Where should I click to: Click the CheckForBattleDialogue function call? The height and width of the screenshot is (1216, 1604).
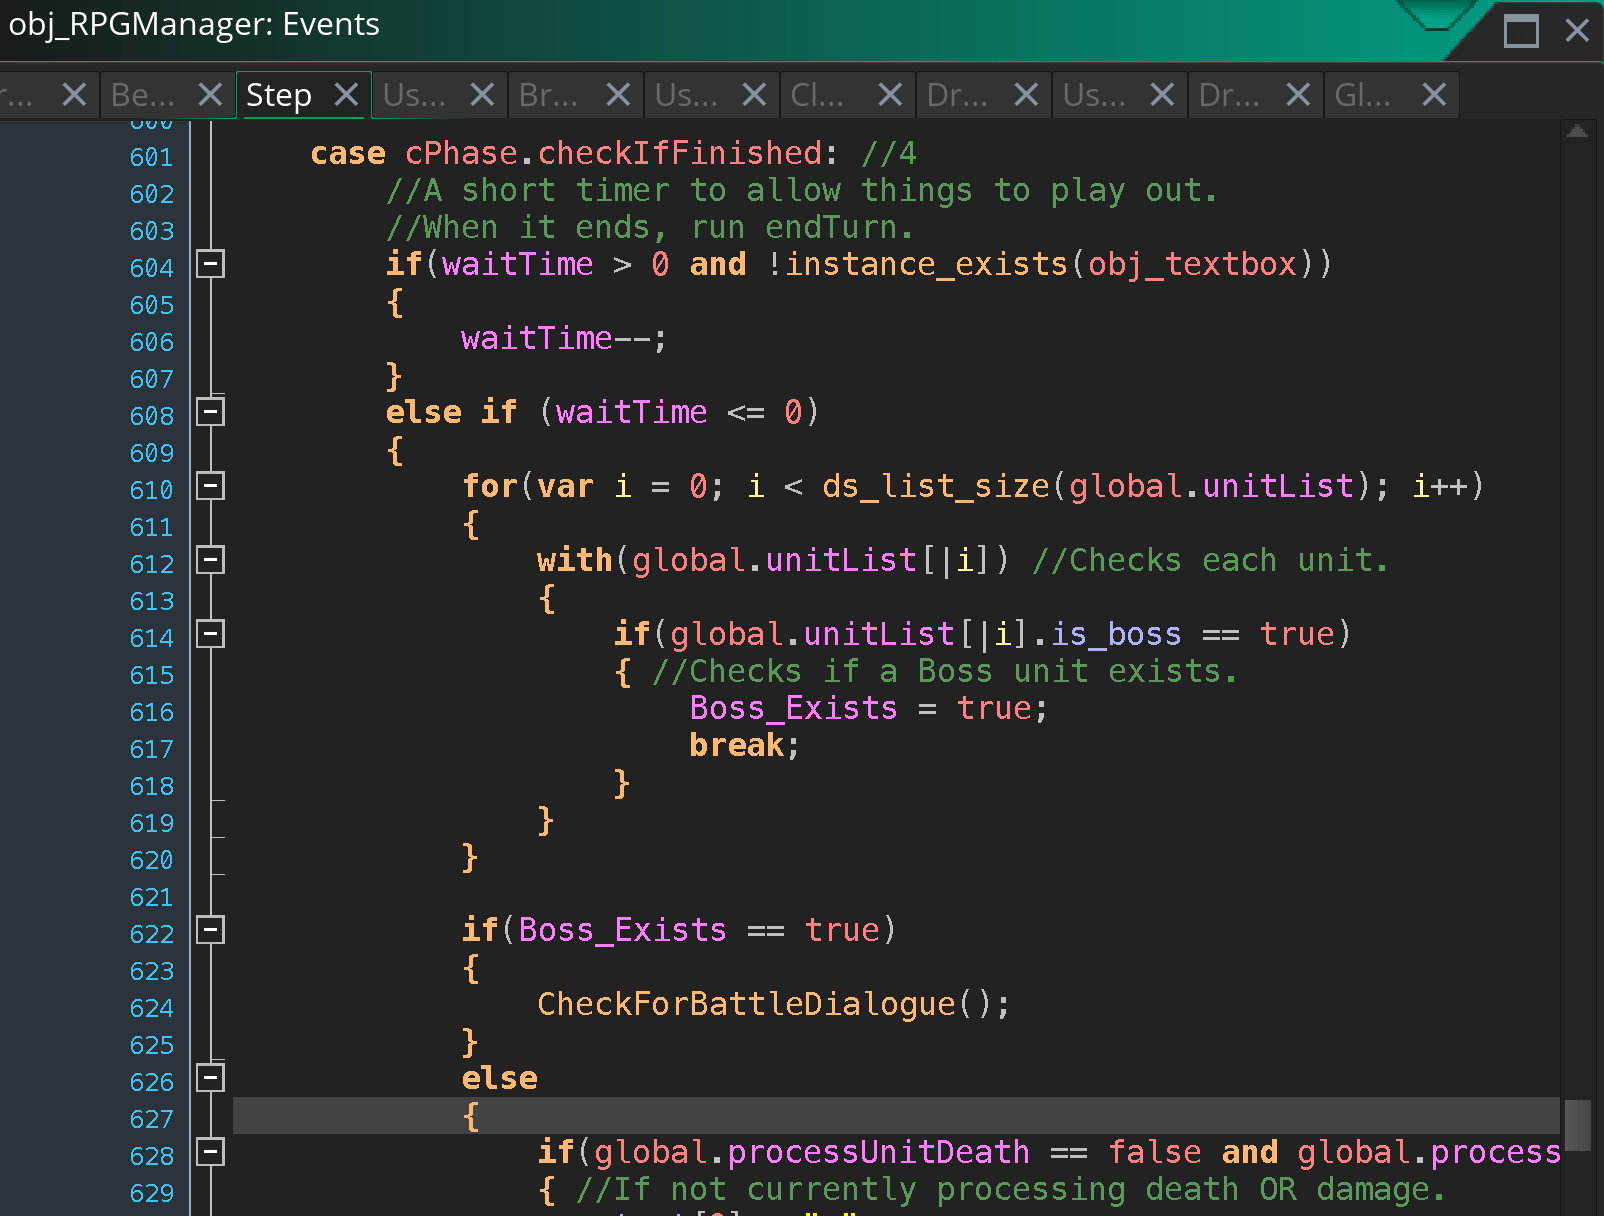click(746, 1004)
